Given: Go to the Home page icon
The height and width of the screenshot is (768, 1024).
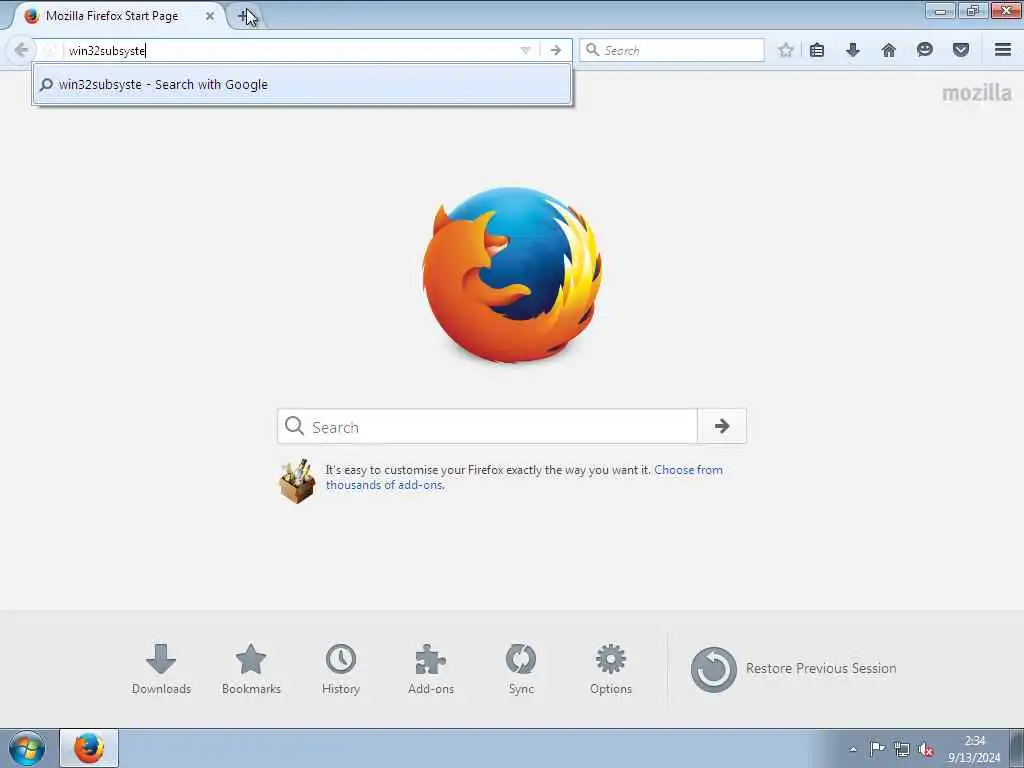Looking at the screenshot, I should pos(888,50).
